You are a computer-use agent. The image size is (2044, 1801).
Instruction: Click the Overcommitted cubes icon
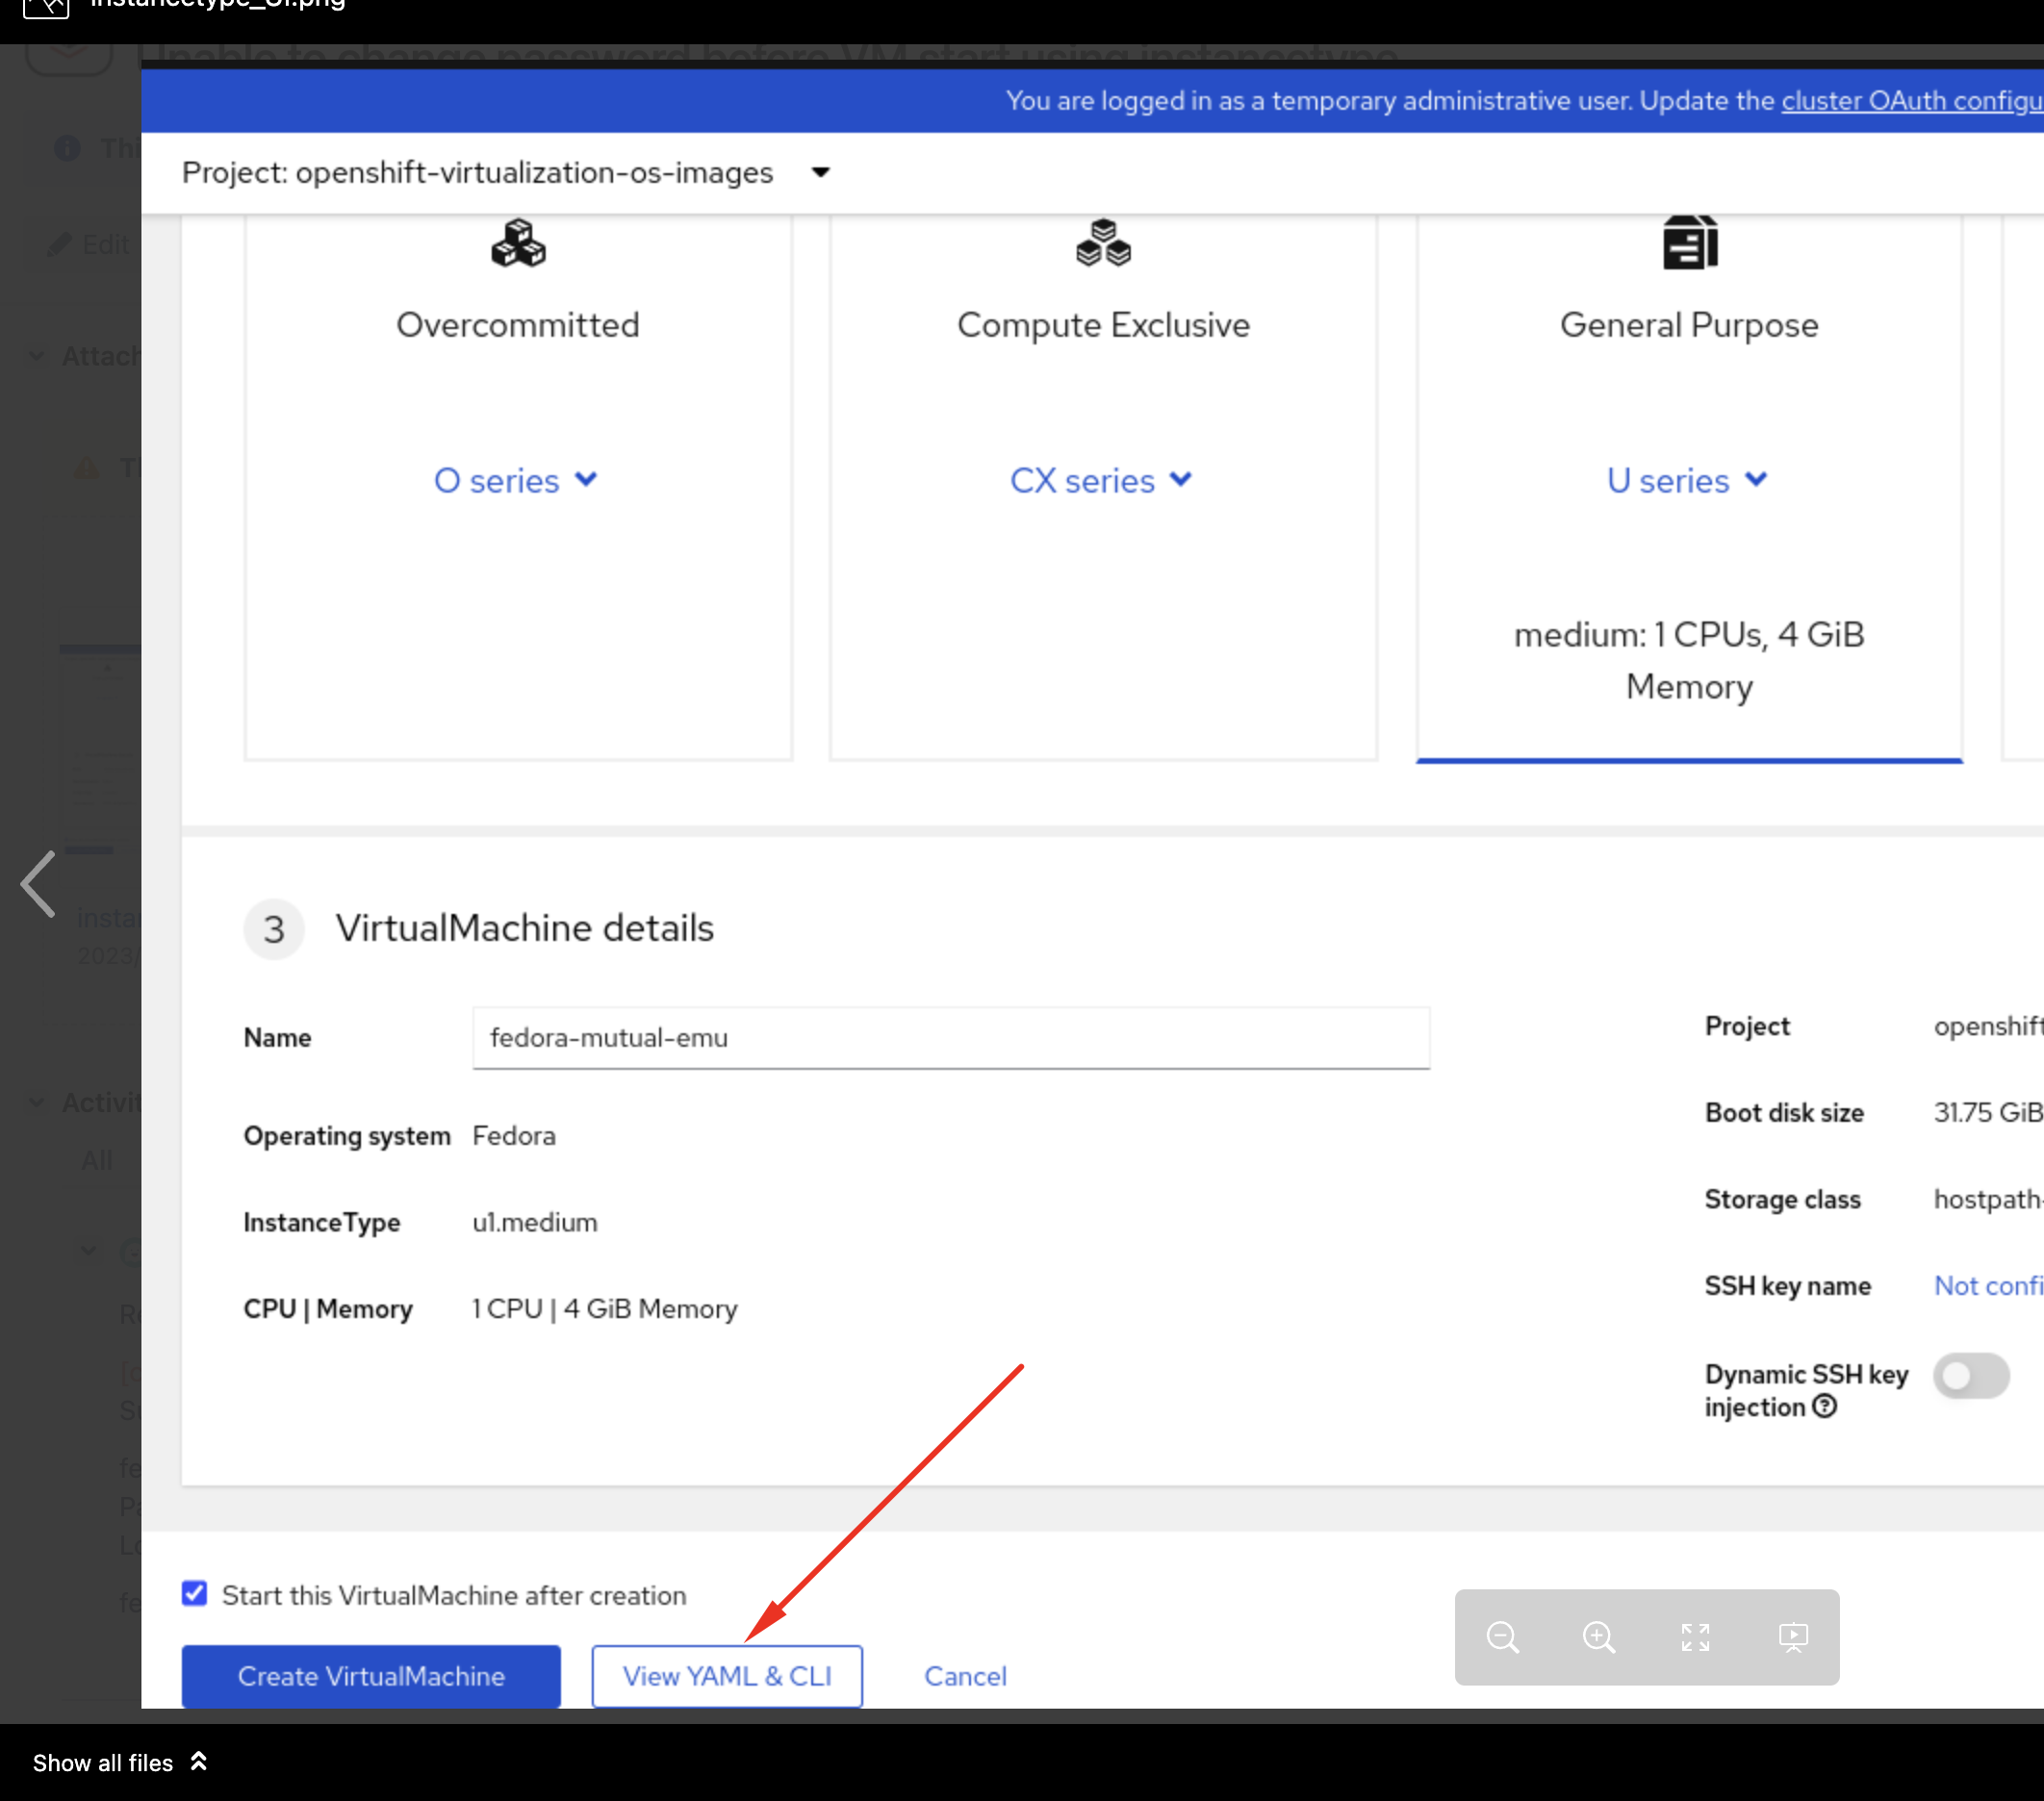[518, 244]
